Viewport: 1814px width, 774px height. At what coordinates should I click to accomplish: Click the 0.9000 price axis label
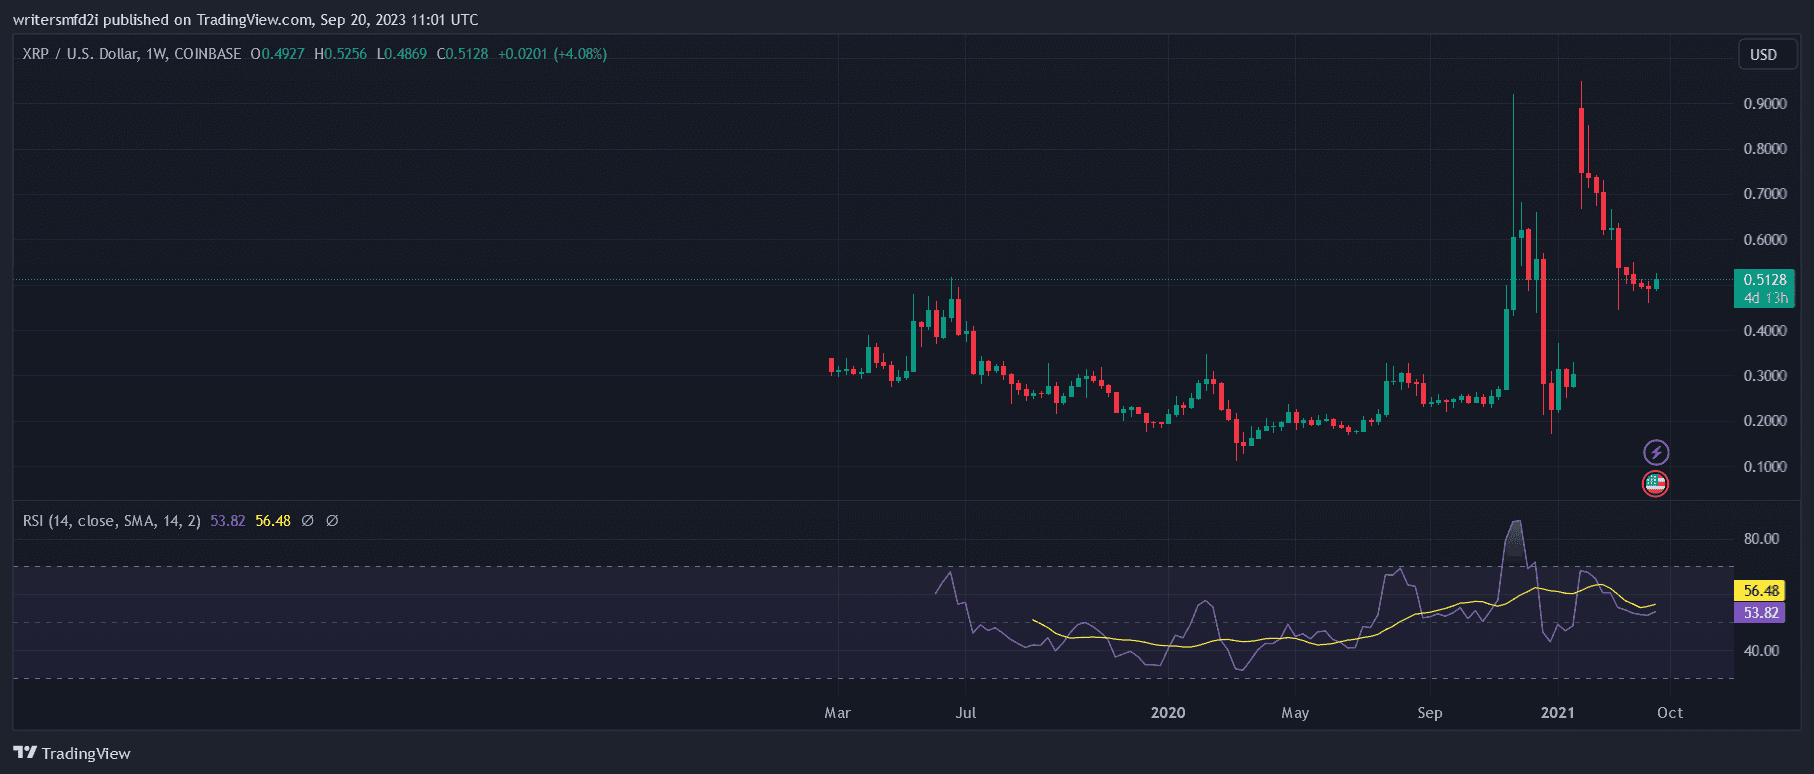[1765, 104]
